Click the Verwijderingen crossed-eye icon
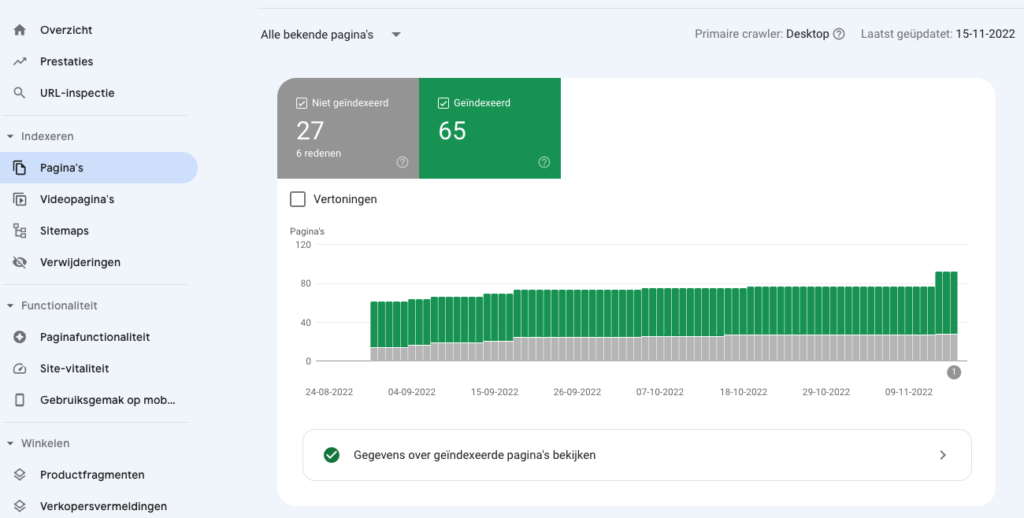 tap(19, 263)
